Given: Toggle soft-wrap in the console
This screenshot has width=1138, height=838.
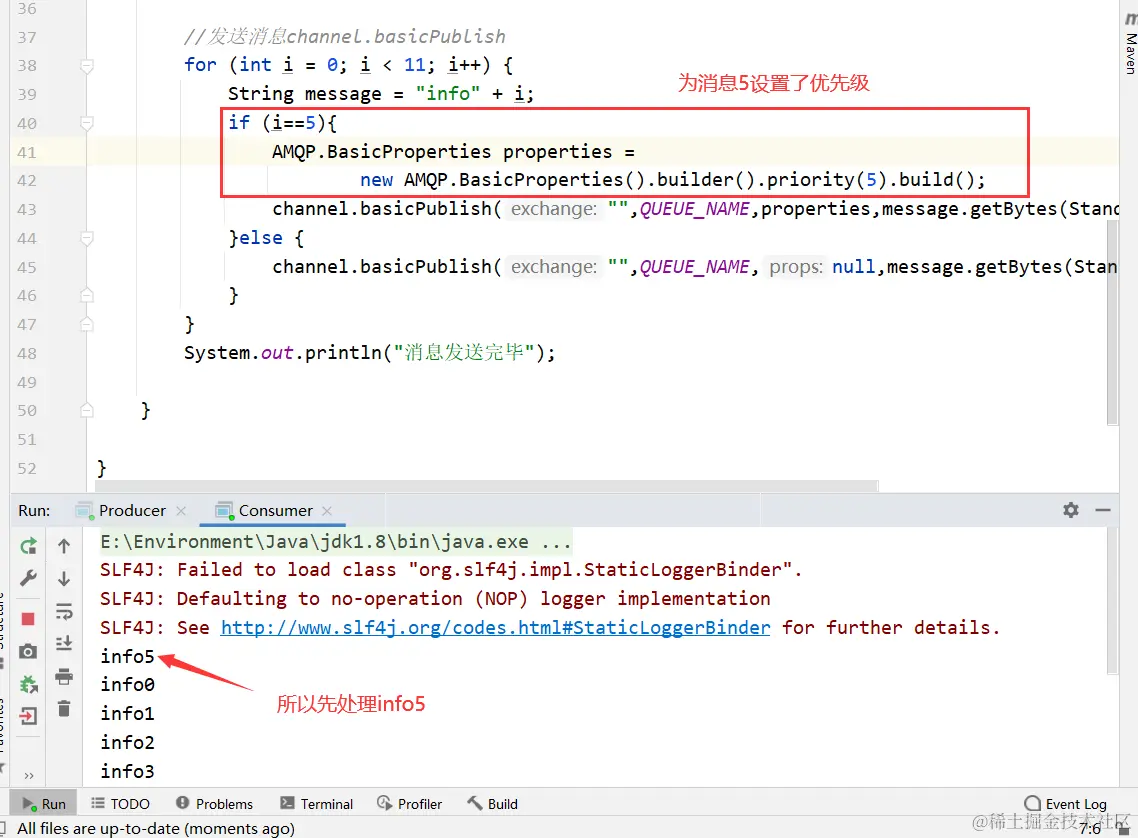Looking at the screenshot, I should click(64, 612).
